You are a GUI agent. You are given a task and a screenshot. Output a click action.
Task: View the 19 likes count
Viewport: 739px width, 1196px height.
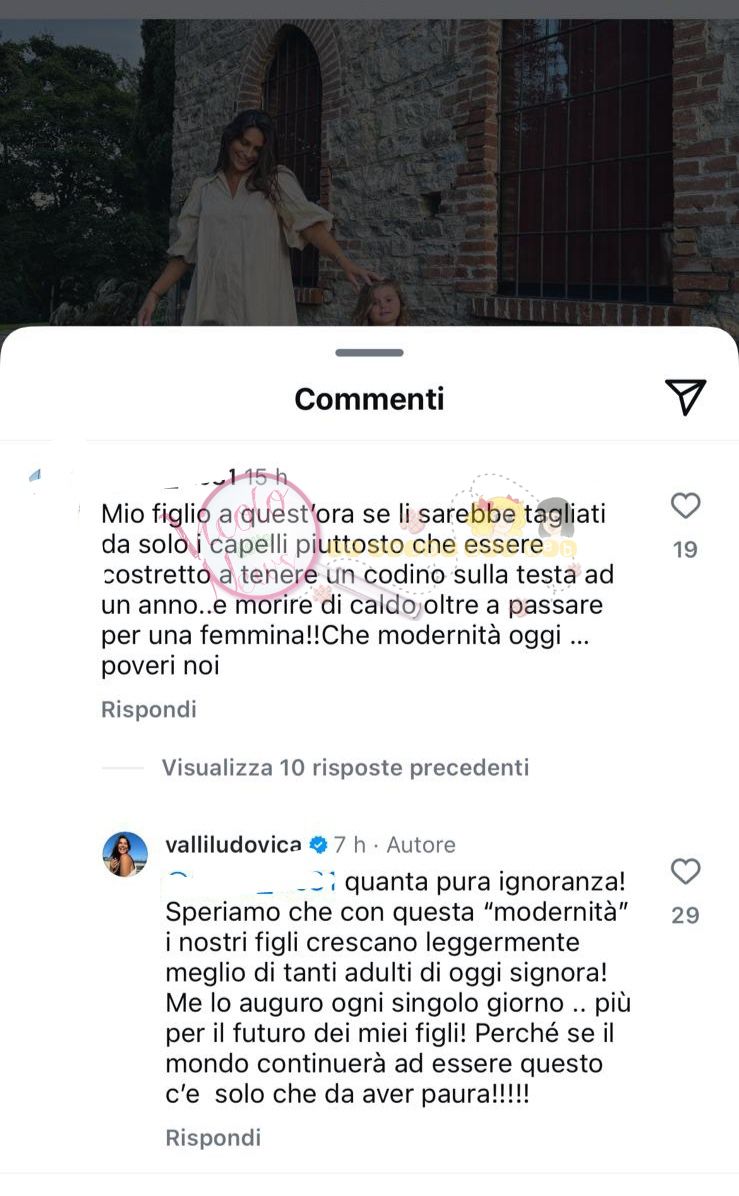coord(685,550)
